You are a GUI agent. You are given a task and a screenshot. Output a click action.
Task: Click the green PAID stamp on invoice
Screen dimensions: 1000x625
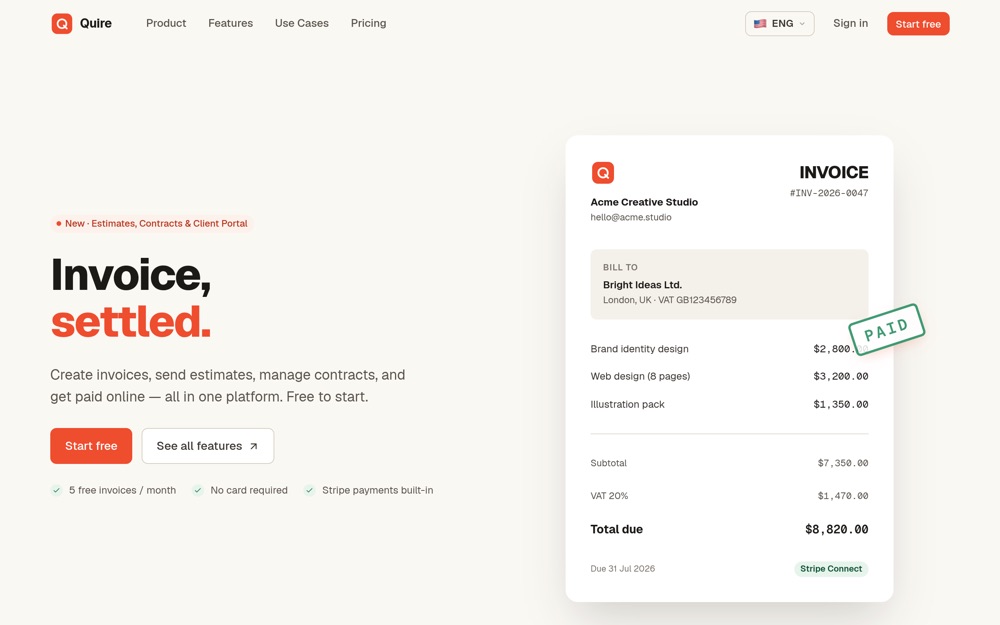coord(886,329)
